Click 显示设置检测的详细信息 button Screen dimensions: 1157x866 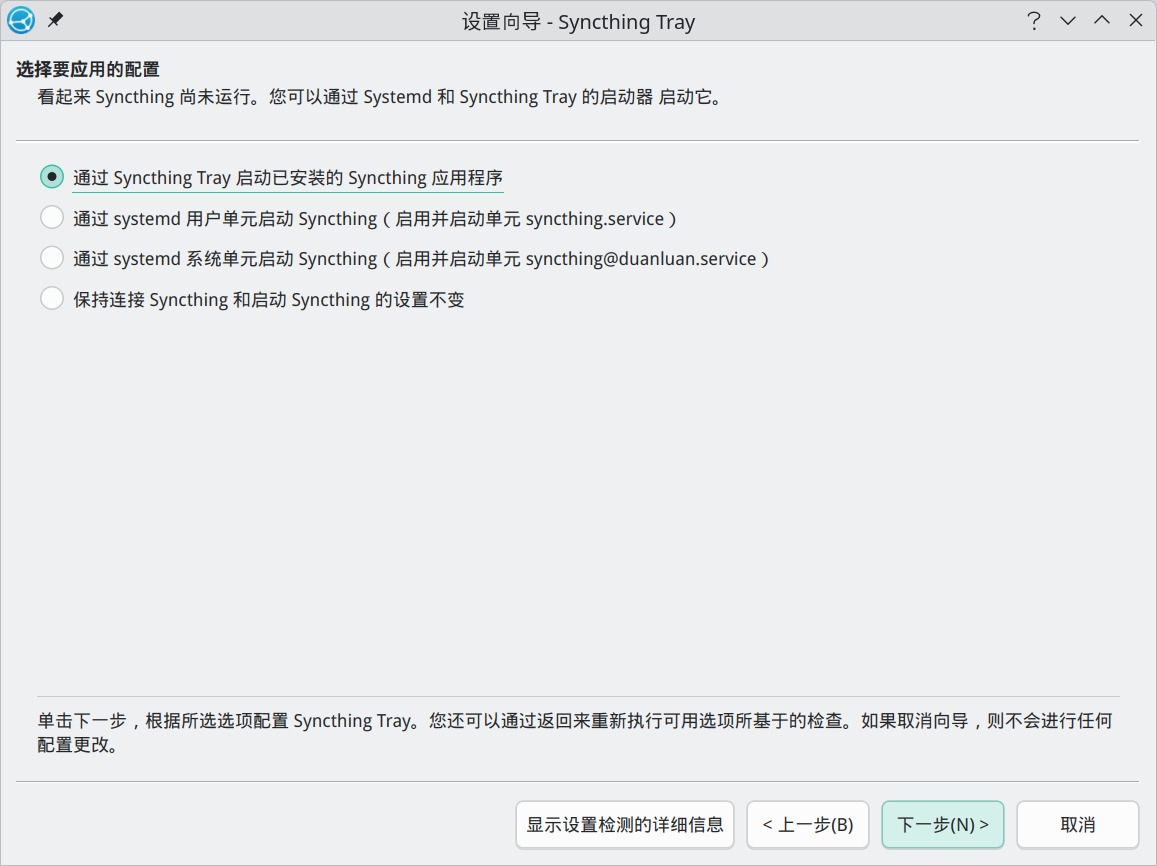(x=624, y=825)
